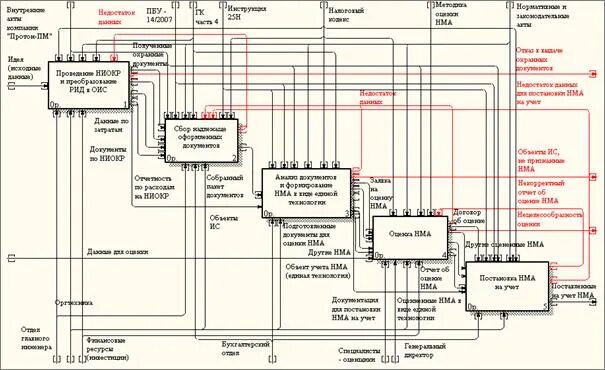Click the 'Данные по затратам' label
Image resolution: width=605 pixels, height=370 pixels.
111,125
